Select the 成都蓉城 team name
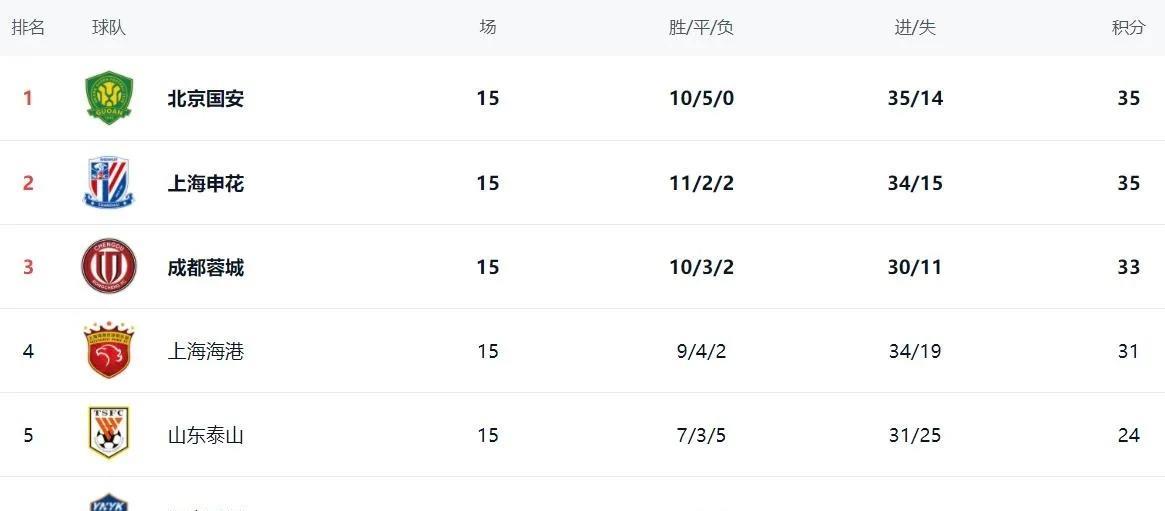 tap(206, 267)
